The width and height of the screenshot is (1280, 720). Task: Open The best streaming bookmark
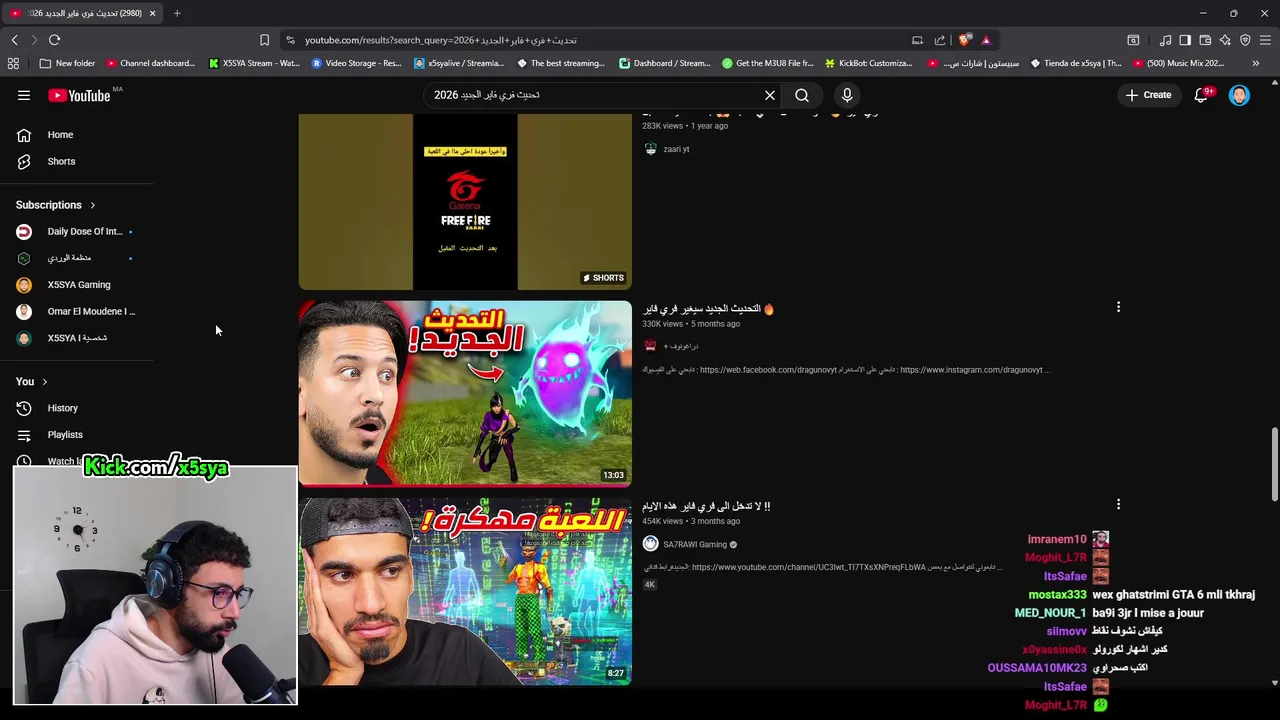tap(561, 63)
